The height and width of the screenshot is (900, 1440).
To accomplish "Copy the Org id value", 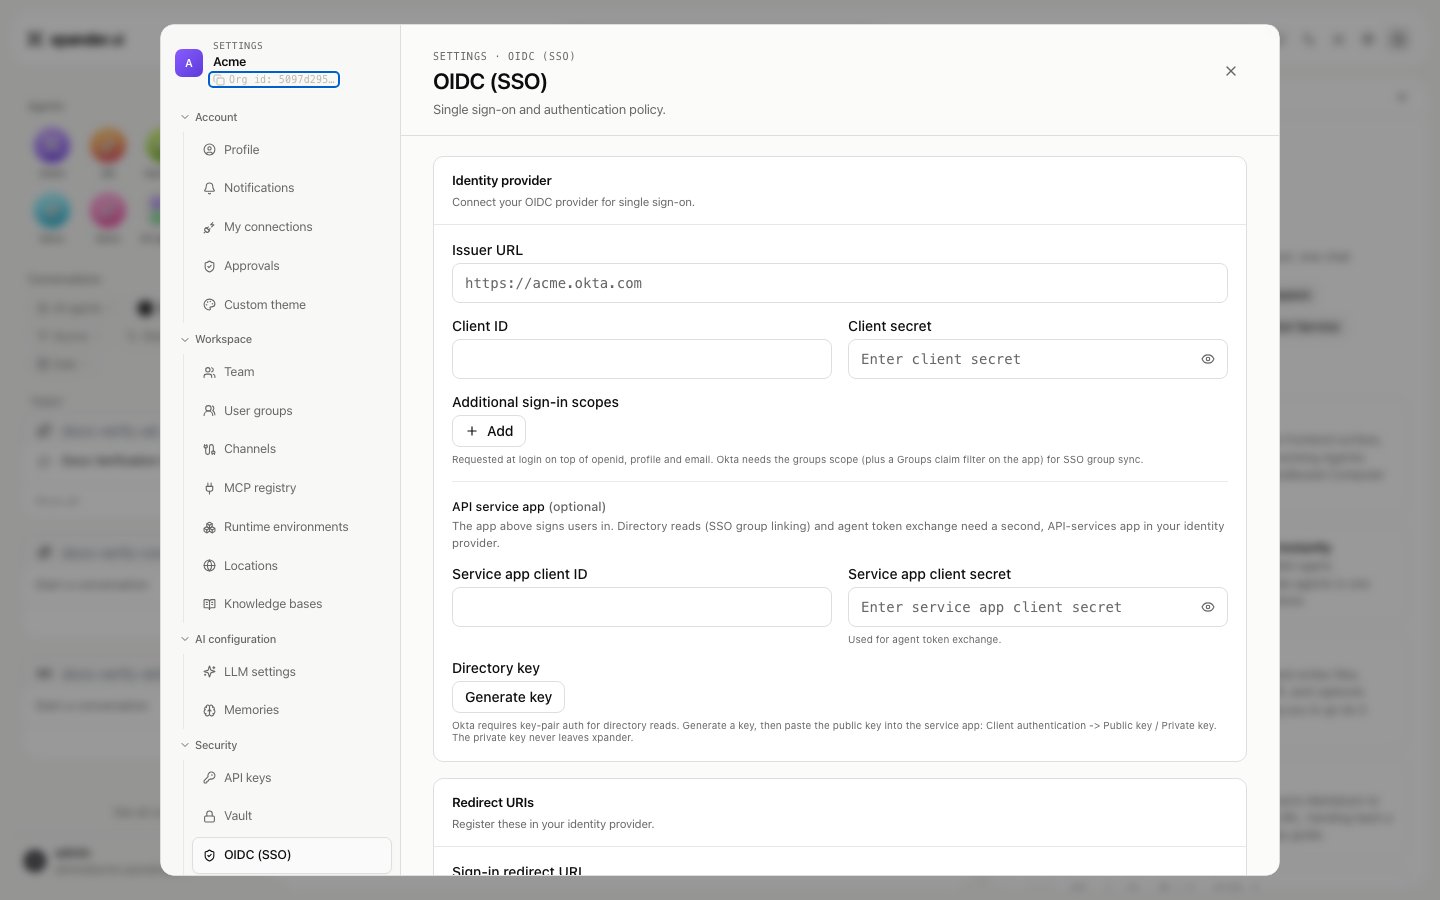I will click(x=274, y=79).
